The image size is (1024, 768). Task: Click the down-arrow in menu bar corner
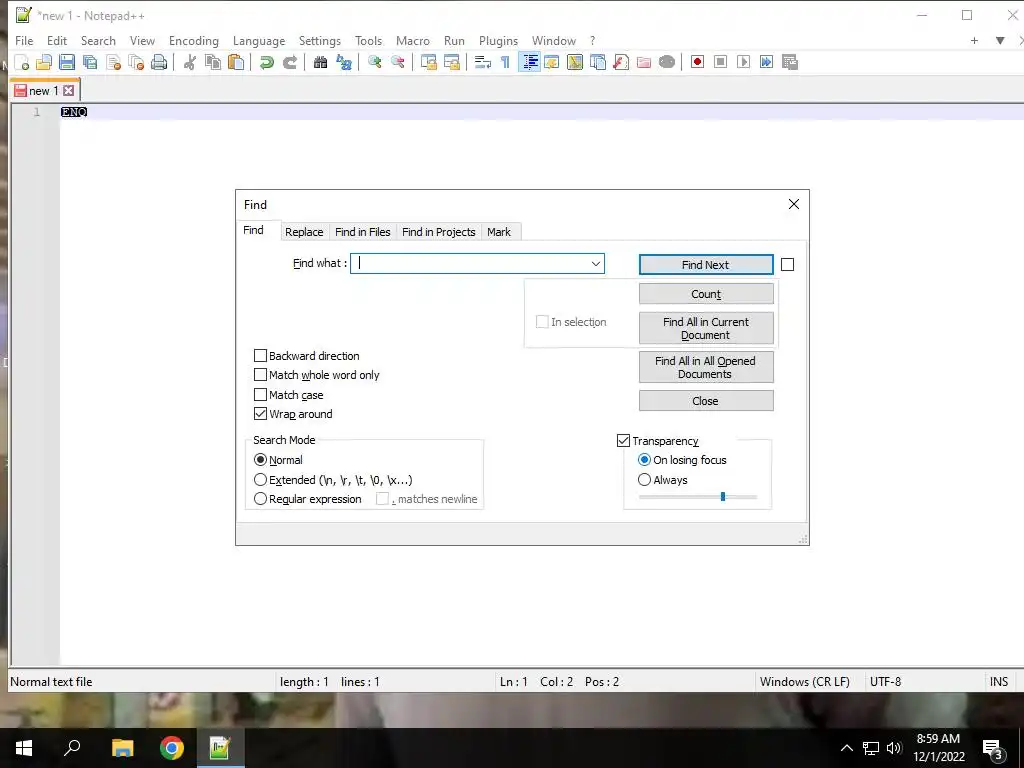pyautogui.click(x=1000, y=40)
